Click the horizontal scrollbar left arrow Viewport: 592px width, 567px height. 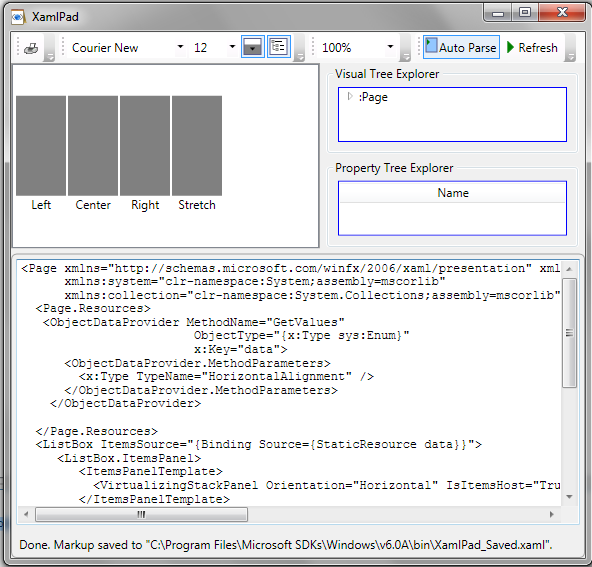[x=26, y=514]
